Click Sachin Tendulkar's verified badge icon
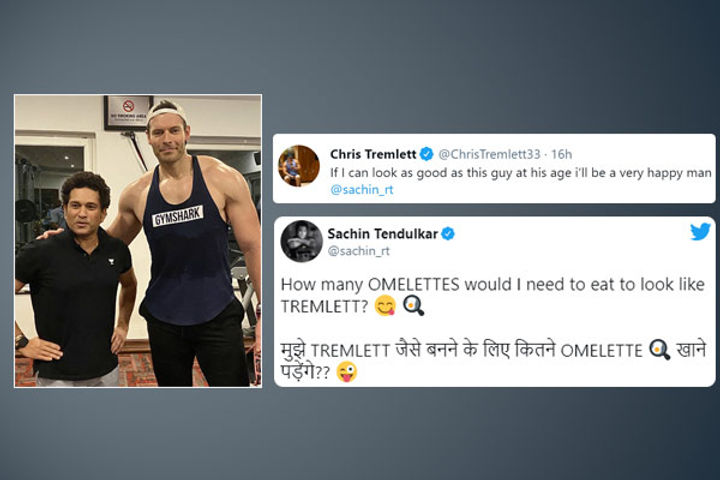 coord(448,234)
